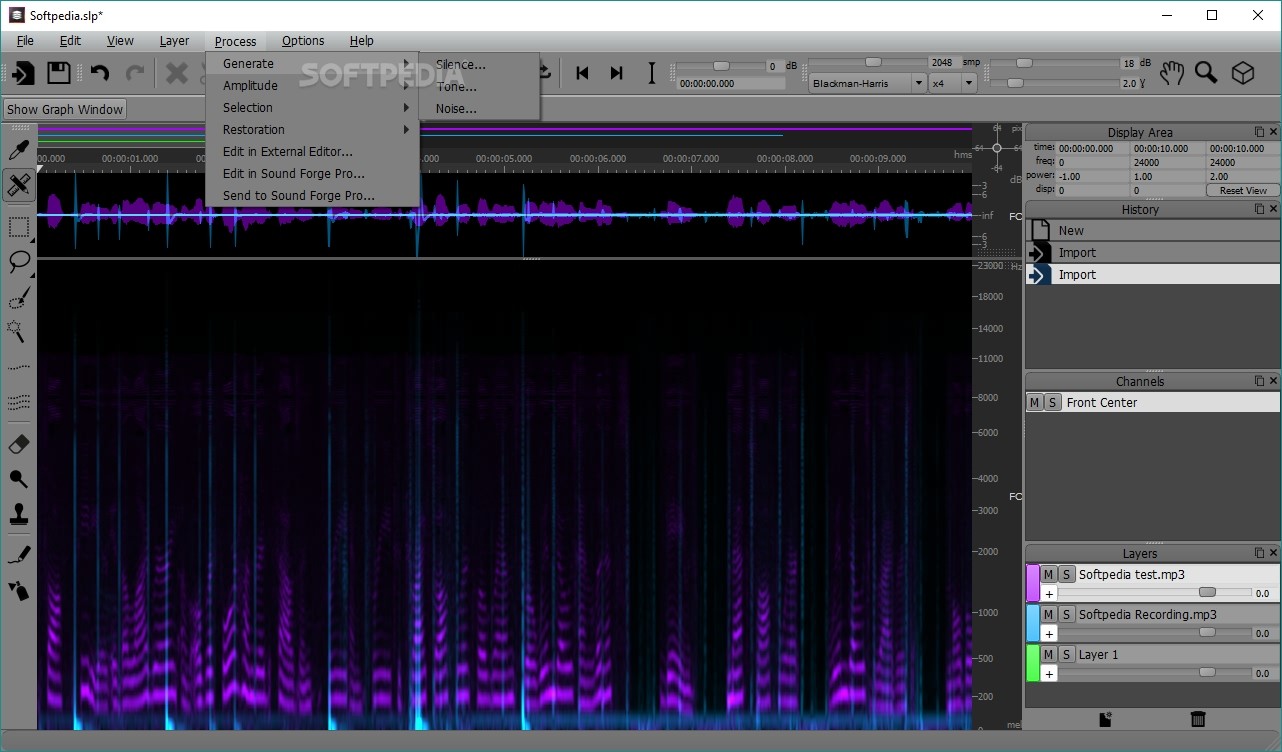Open the Selection submenu
This screenshot has width=1282, height=752.
312,108
